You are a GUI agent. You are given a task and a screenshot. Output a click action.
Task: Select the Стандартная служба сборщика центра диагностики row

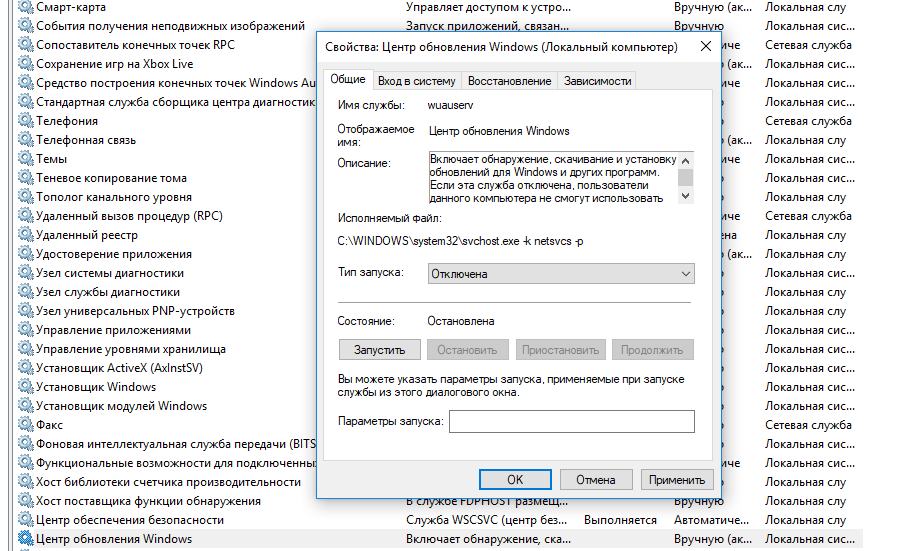click(175, 102)
